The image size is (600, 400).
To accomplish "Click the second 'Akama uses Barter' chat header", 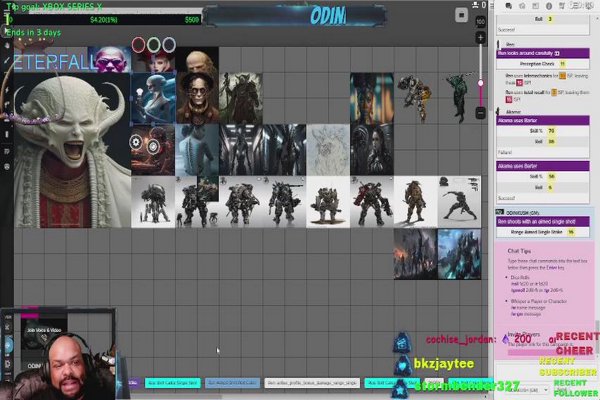I will click(x=543, y=166).
